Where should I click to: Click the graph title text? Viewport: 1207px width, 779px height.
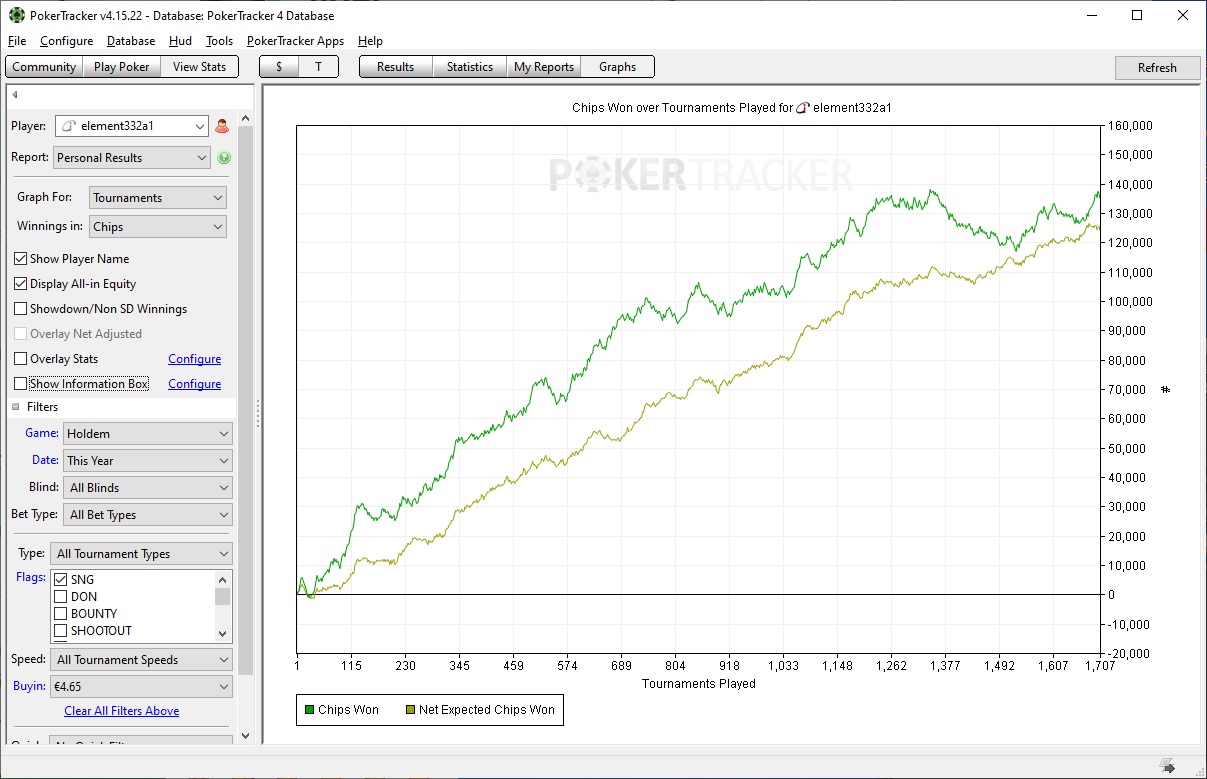[732, 107]
